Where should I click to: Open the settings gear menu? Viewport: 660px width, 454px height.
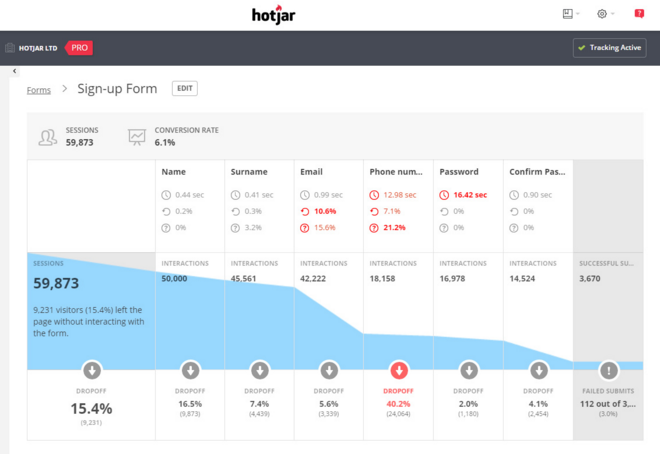(x=605, y=14)
